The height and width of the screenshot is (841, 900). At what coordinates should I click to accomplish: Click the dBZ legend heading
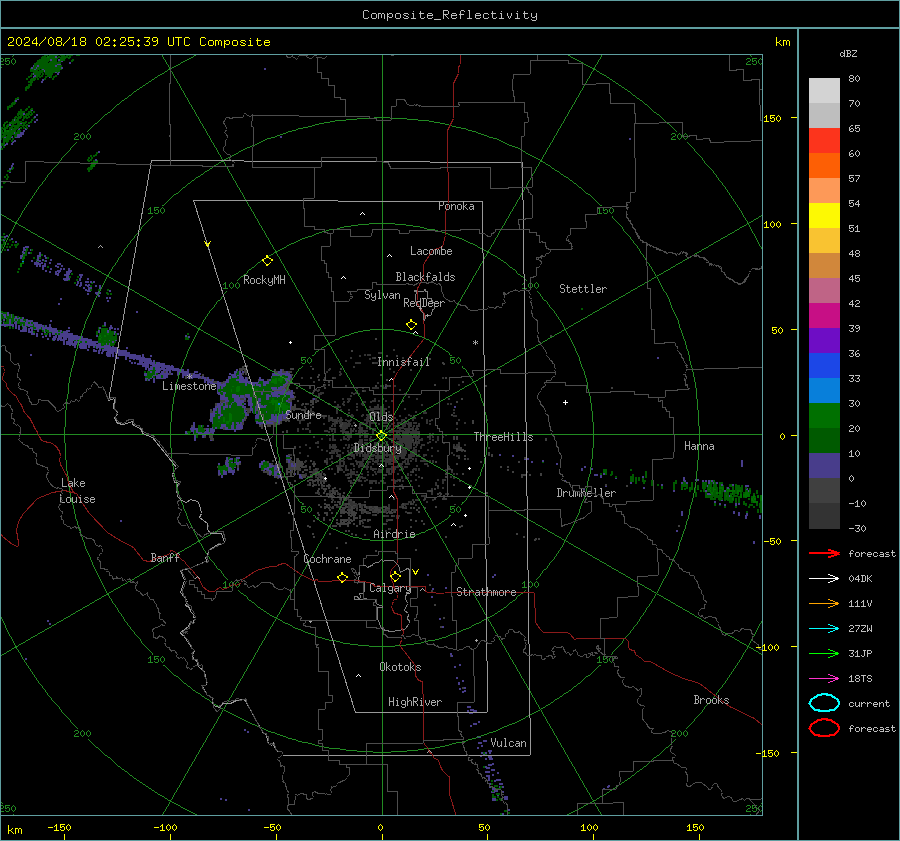[848, 53]
